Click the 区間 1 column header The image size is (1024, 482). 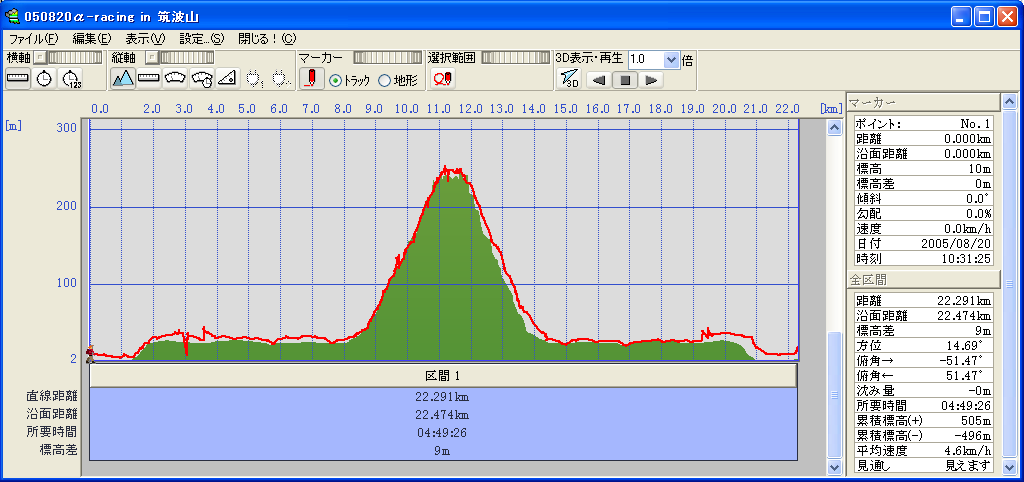click(442, 376)
